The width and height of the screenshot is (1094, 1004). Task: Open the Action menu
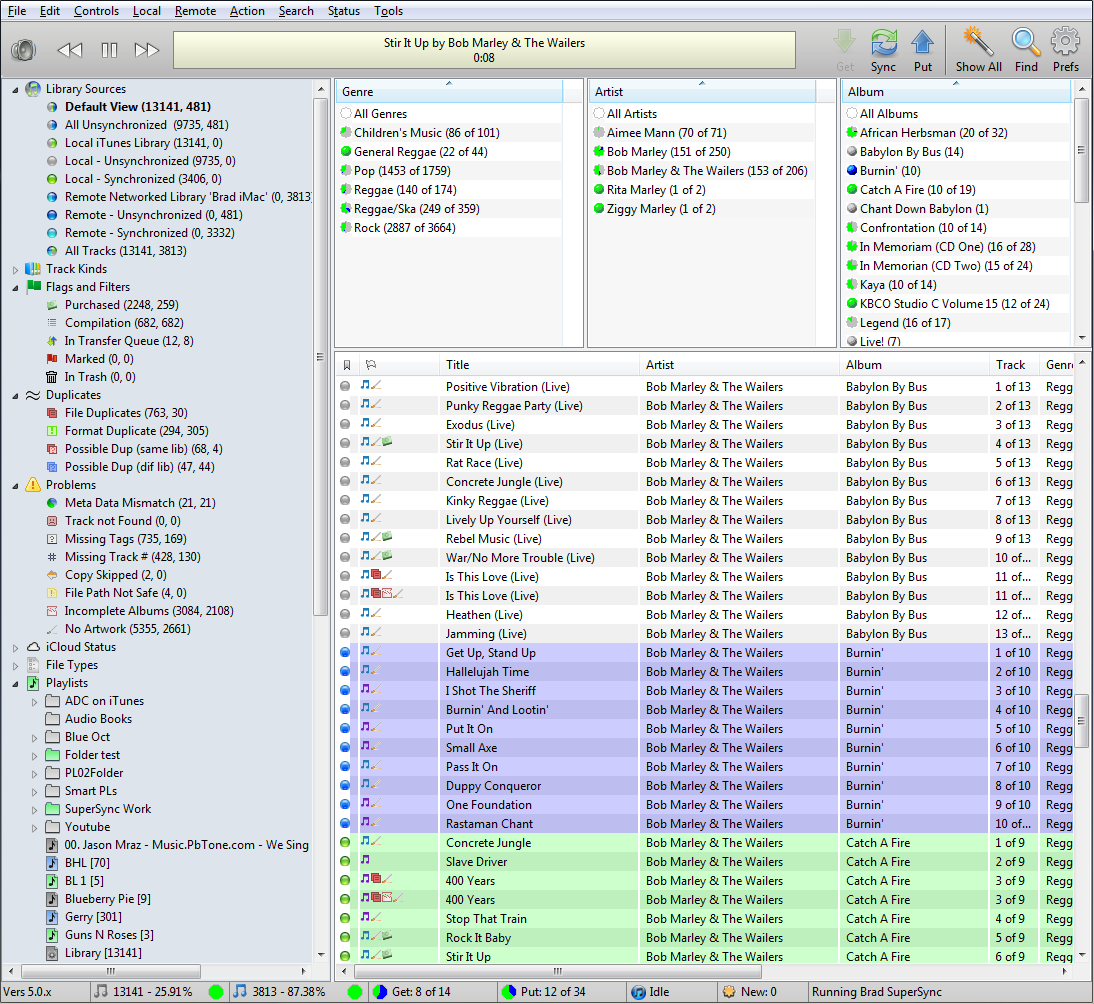pyautogui.click(x=247, y=11)
